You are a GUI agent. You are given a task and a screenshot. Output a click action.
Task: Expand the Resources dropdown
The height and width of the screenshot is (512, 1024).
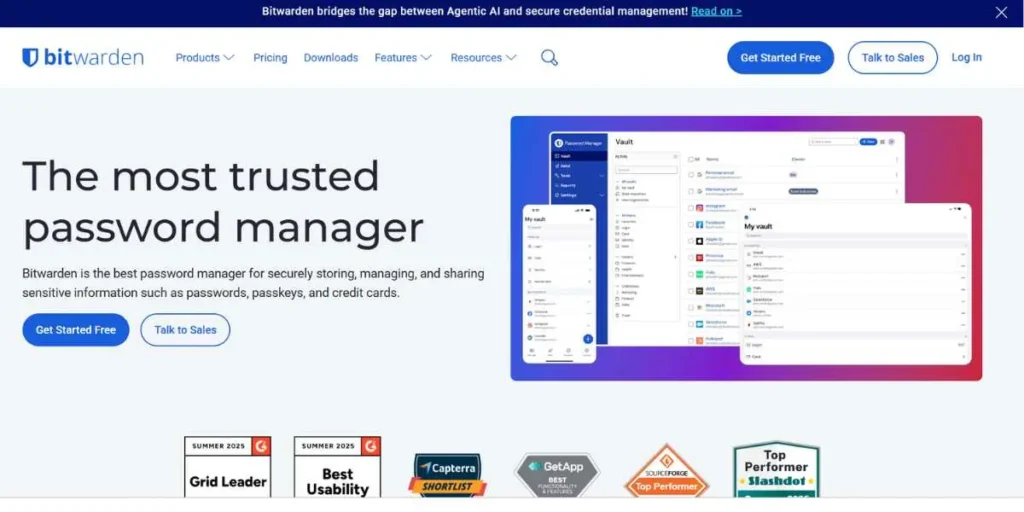pos(483,57)
